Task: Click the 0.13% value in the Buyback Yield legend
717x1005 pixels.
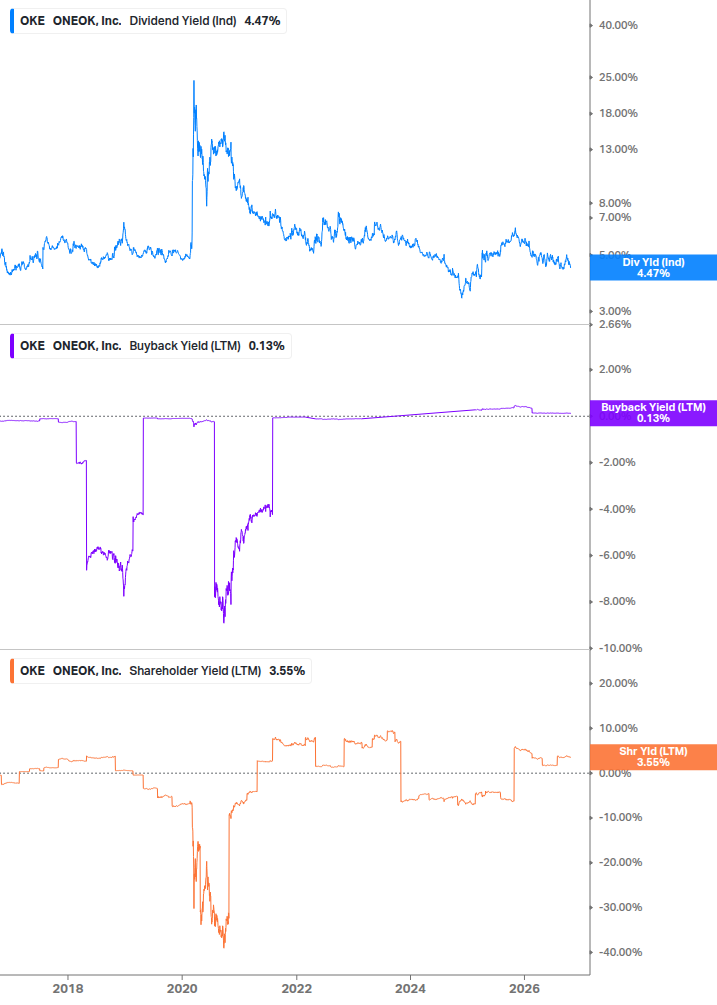Action: pyautogui.click(x=267, y=346)
